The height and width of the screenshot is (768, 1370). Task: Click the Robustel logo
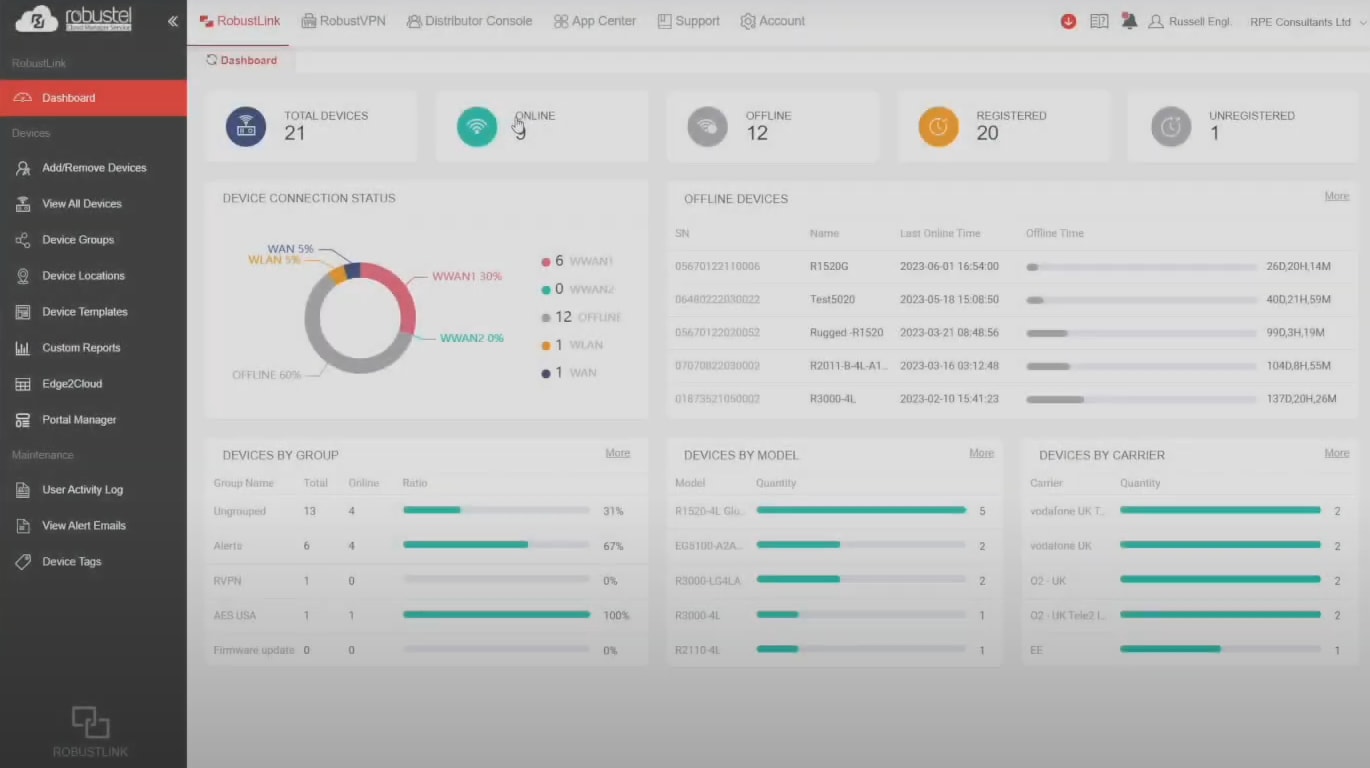74,19
